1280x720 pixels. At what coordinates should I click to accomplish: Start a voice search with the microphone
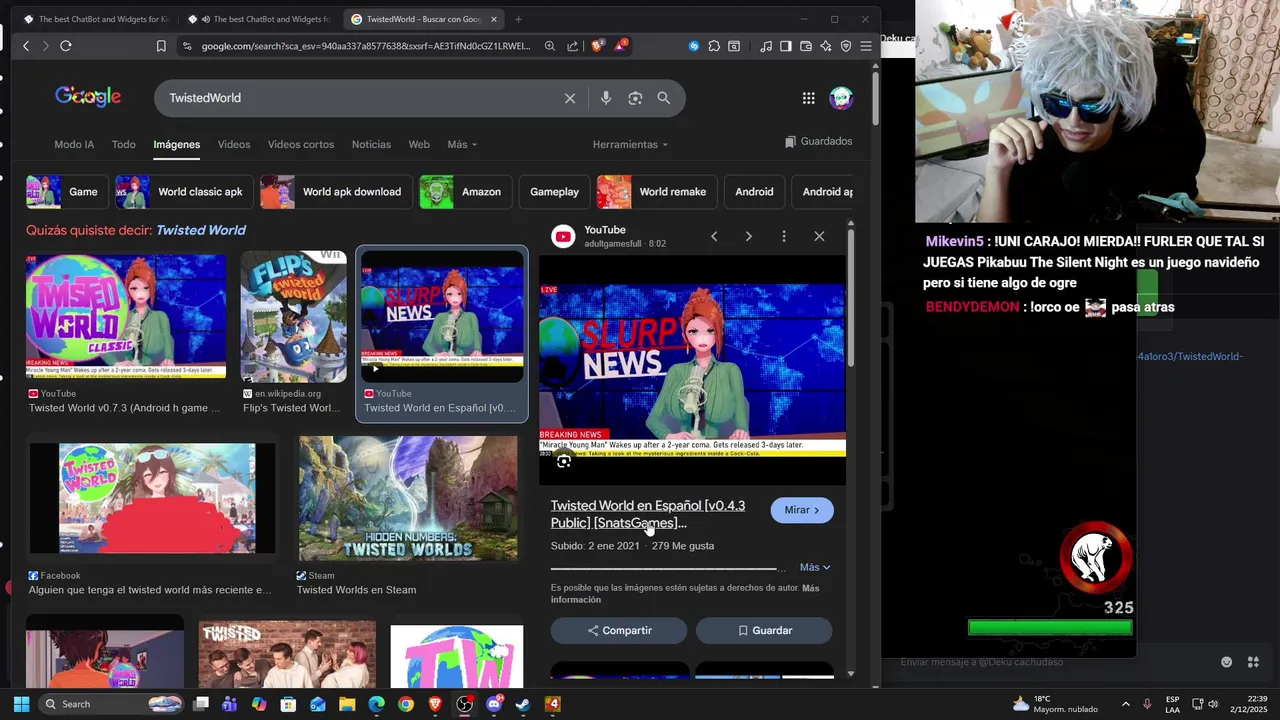606,98
